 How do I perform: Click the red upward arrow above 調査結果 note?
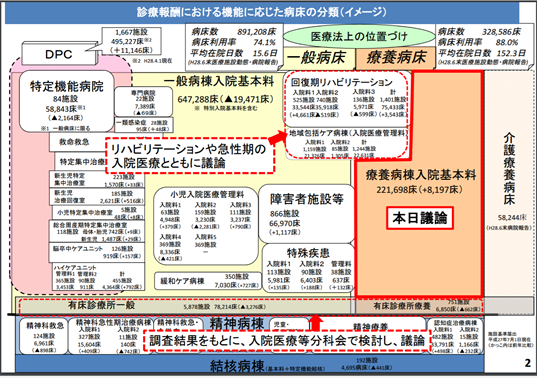coord(316,323)
